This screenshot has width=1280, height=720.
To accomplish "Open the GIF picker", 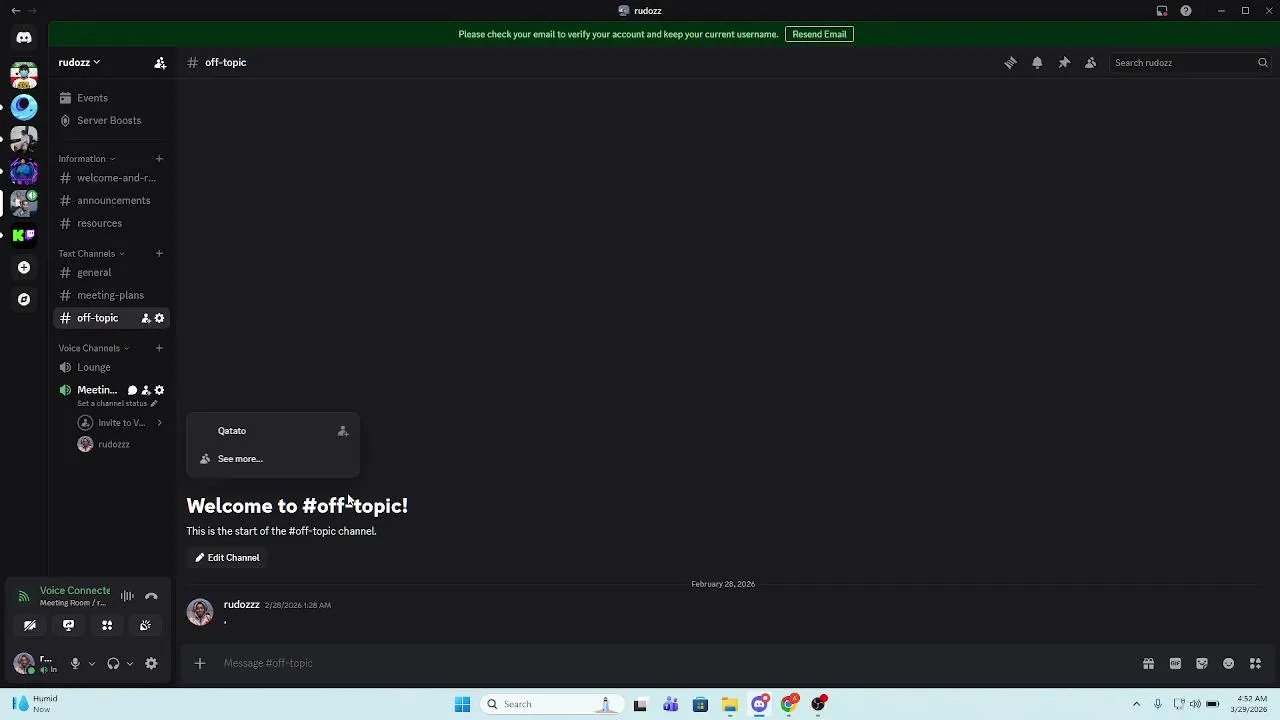I will click(x=1175, y=663).
